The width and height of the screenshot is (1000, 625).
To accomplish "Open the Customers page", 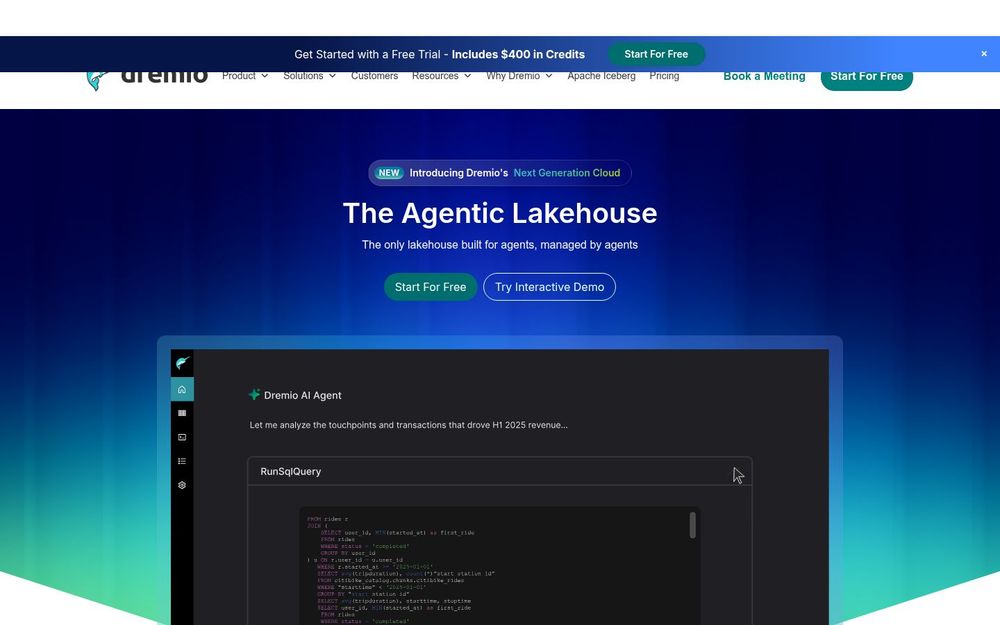I will click(374, 76).
